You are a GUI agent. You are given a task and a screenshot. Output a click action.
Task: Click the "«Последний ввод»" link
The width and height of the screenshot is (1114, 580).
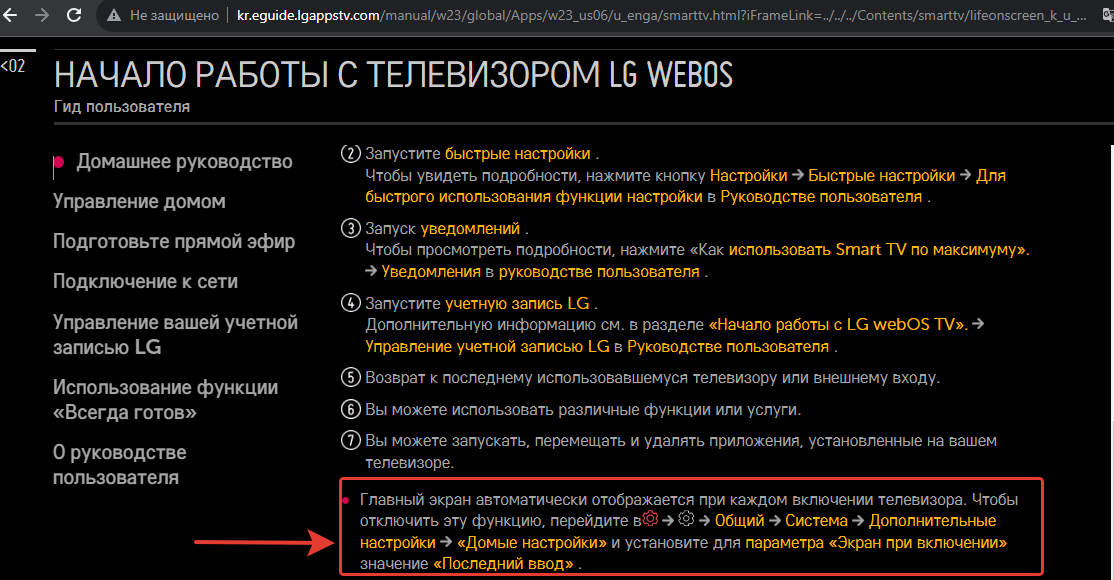coord(504,564)
